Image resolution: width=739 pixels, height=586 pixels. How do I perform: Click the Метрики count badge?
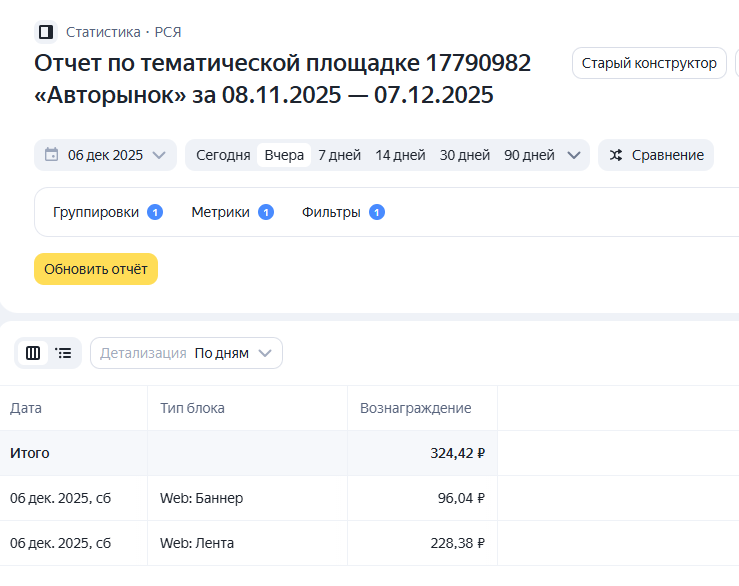(x=265, y=212)
